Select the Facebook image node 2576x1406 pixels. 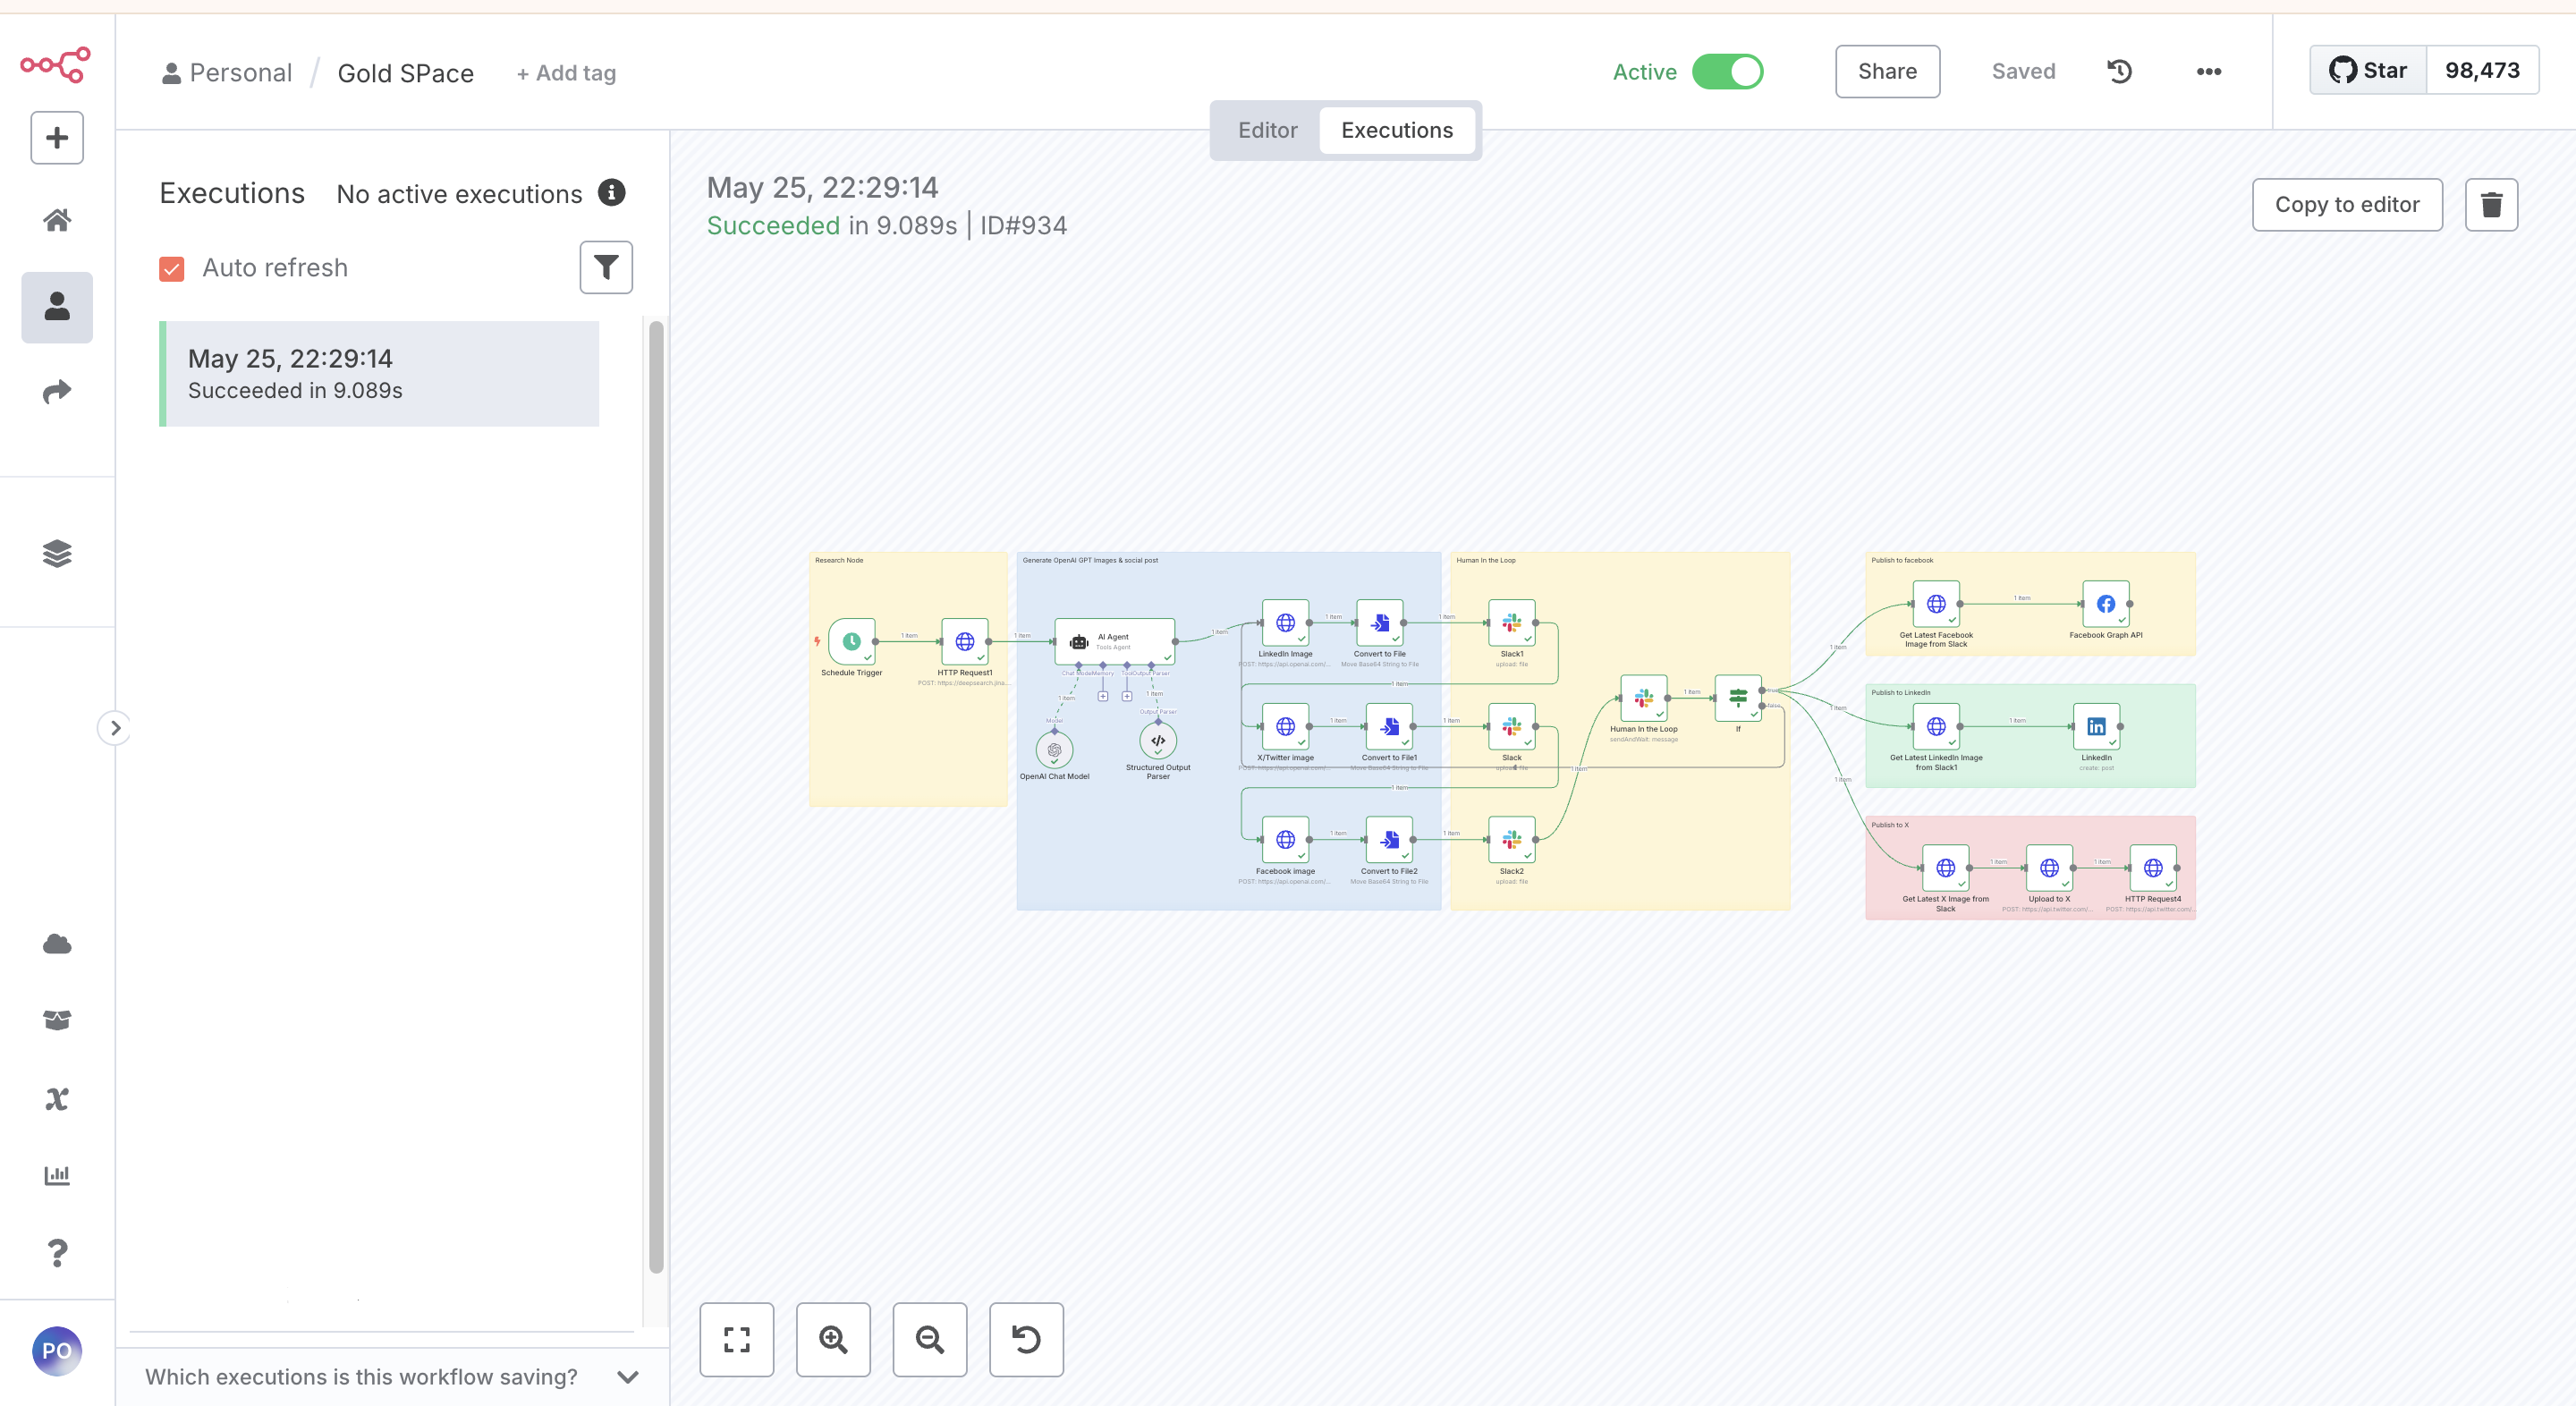[1286, 840]
